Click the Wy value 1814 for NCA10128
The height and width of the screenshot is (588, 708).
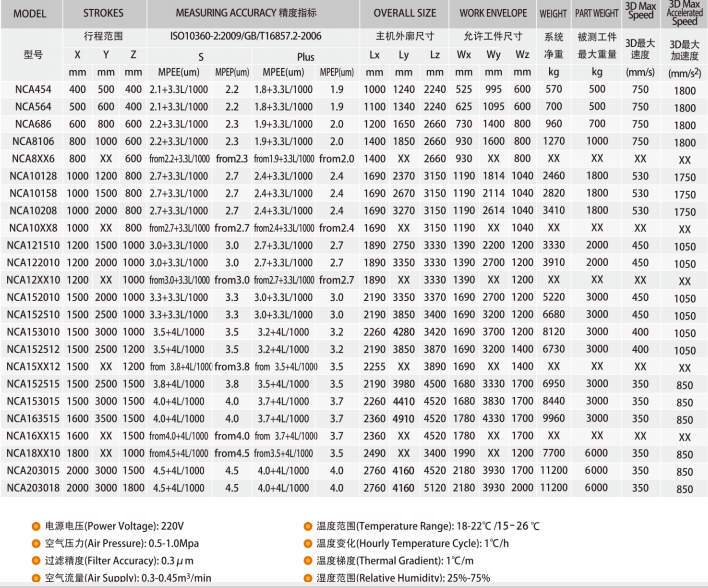coord(494,176)
